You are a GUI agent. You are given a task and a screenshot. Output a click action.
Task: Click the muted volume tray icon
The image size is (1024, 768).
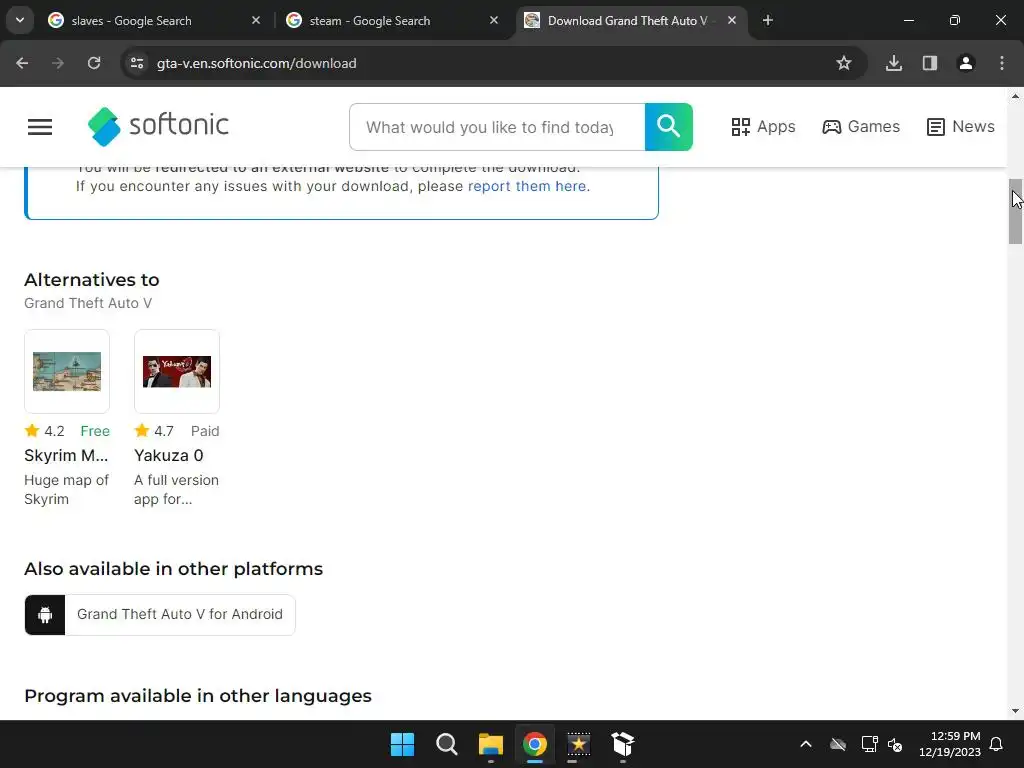point(895,744)
